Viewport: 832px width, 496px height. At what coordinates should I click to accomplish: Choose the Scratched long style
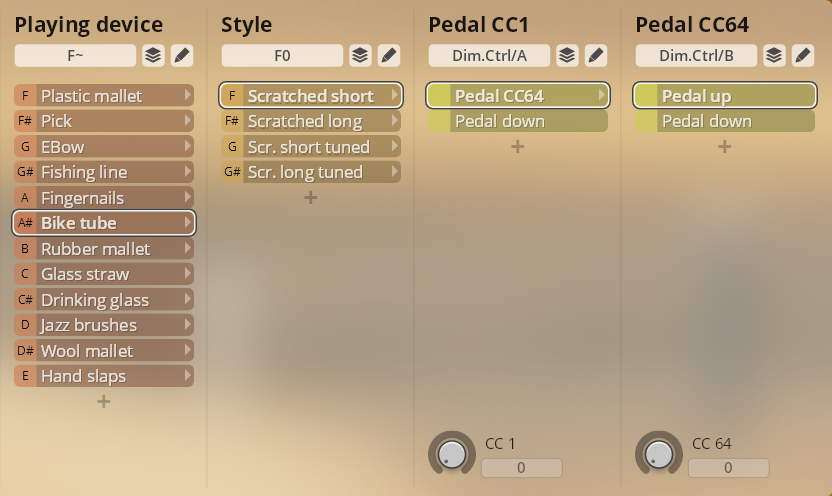(311, 121)
